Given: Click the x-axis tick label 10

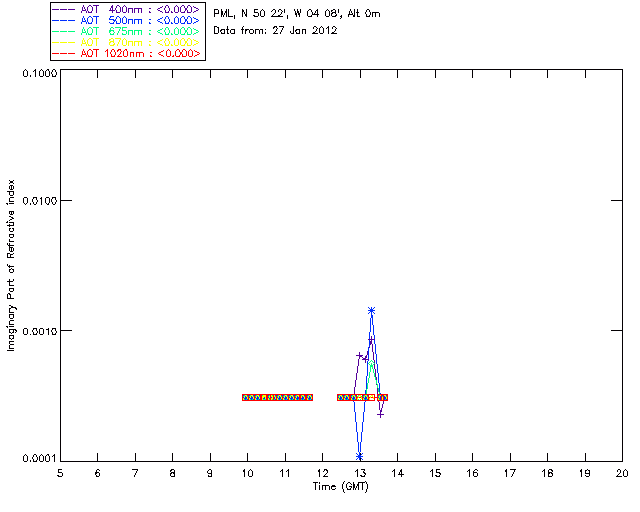Looking at the screenshot, I should click(x=247, y=473).
